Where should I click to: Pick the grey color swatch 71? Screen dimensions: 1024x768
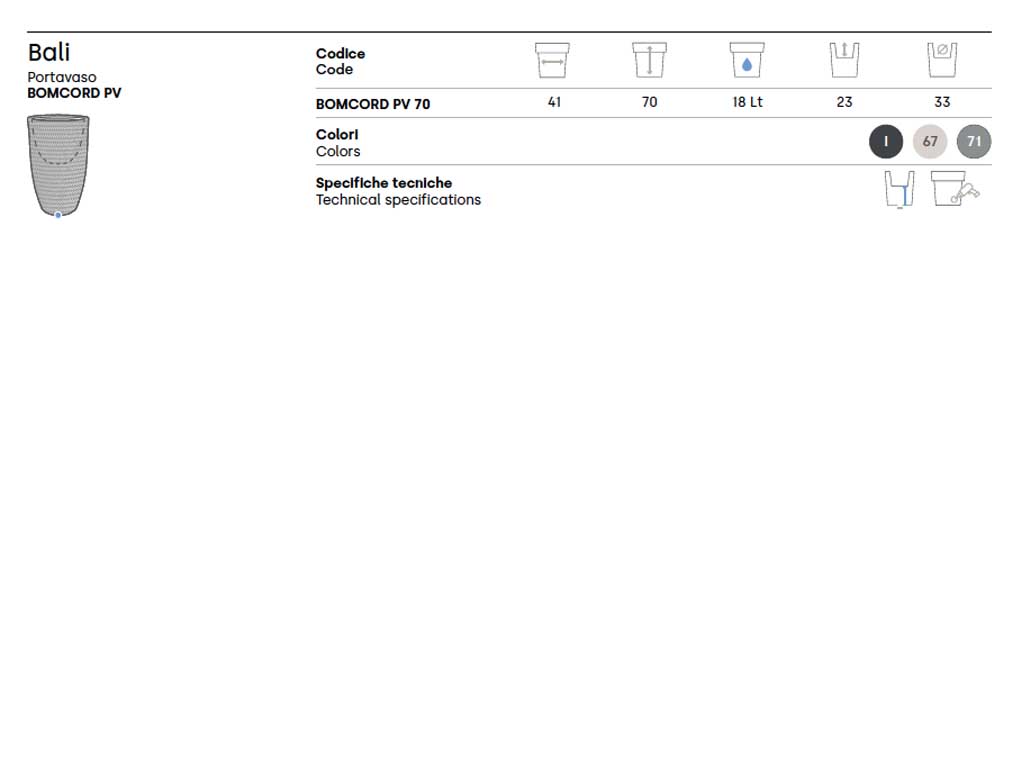(x=974, y=142)
